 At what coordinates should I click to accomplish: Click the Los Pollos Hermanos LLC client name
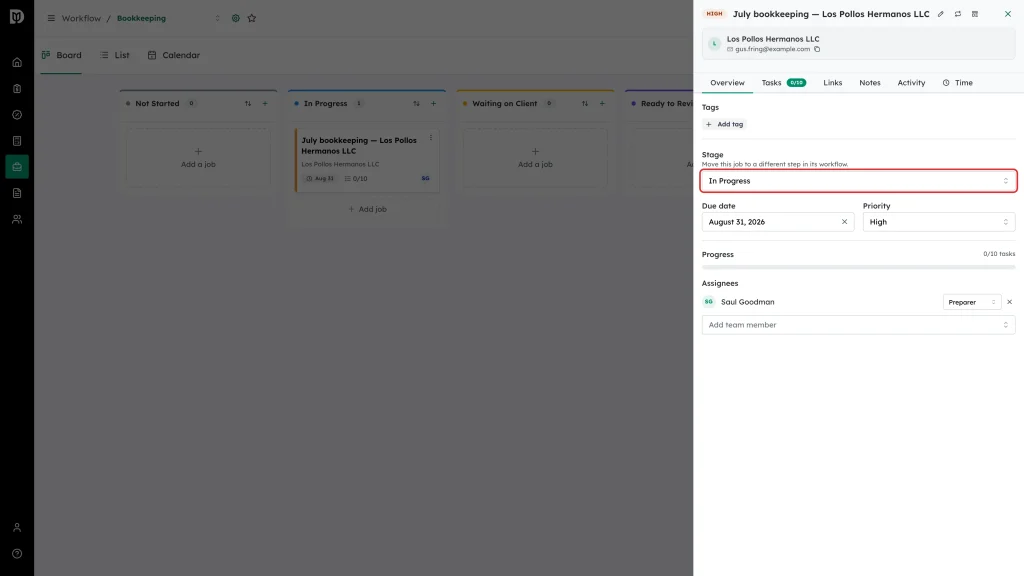coord(773,39)
